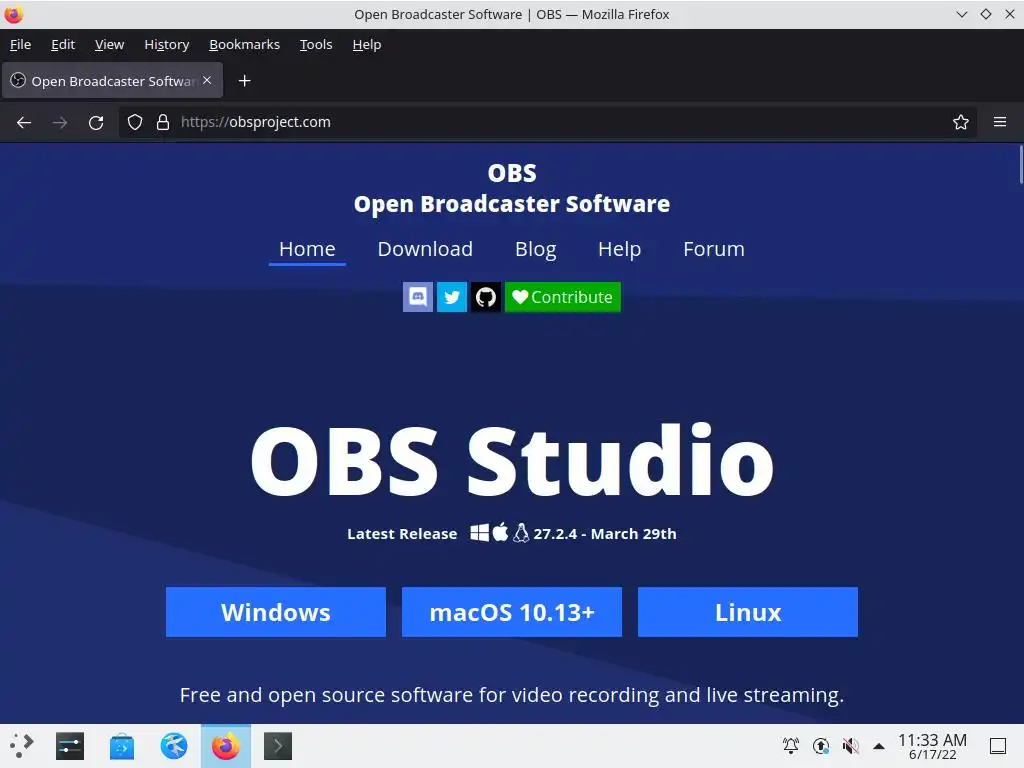Open the OBS GitHub icon link
This screenshot has height=768, width=1024.
pyautogui.click(x=485, y=297)
